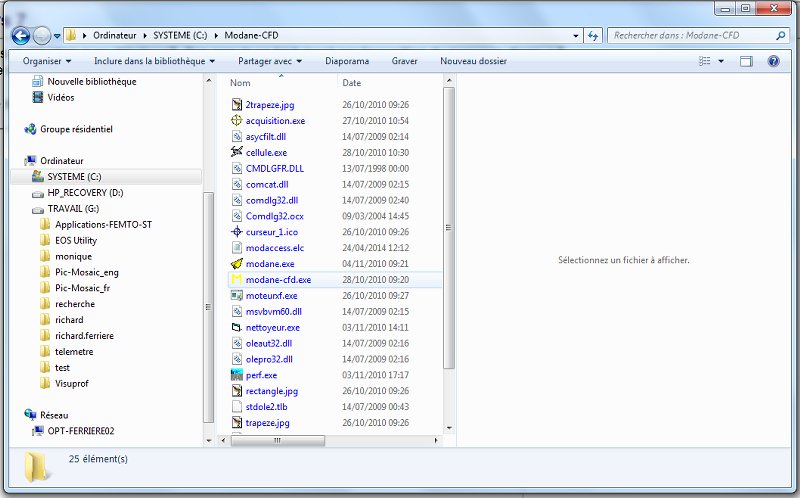Click the Graver toolbar button
This screenshot has width=800, height=498.
(x=405, y=61)
